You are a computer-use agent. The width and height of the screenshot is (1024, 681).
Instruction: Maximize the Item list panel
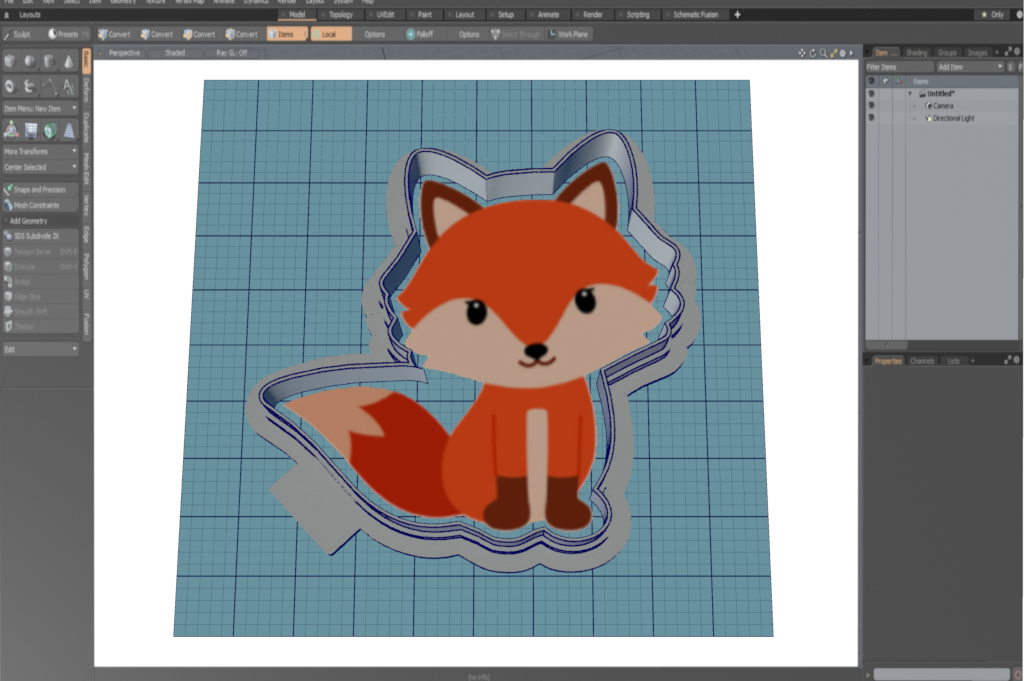pos(1008,52)
